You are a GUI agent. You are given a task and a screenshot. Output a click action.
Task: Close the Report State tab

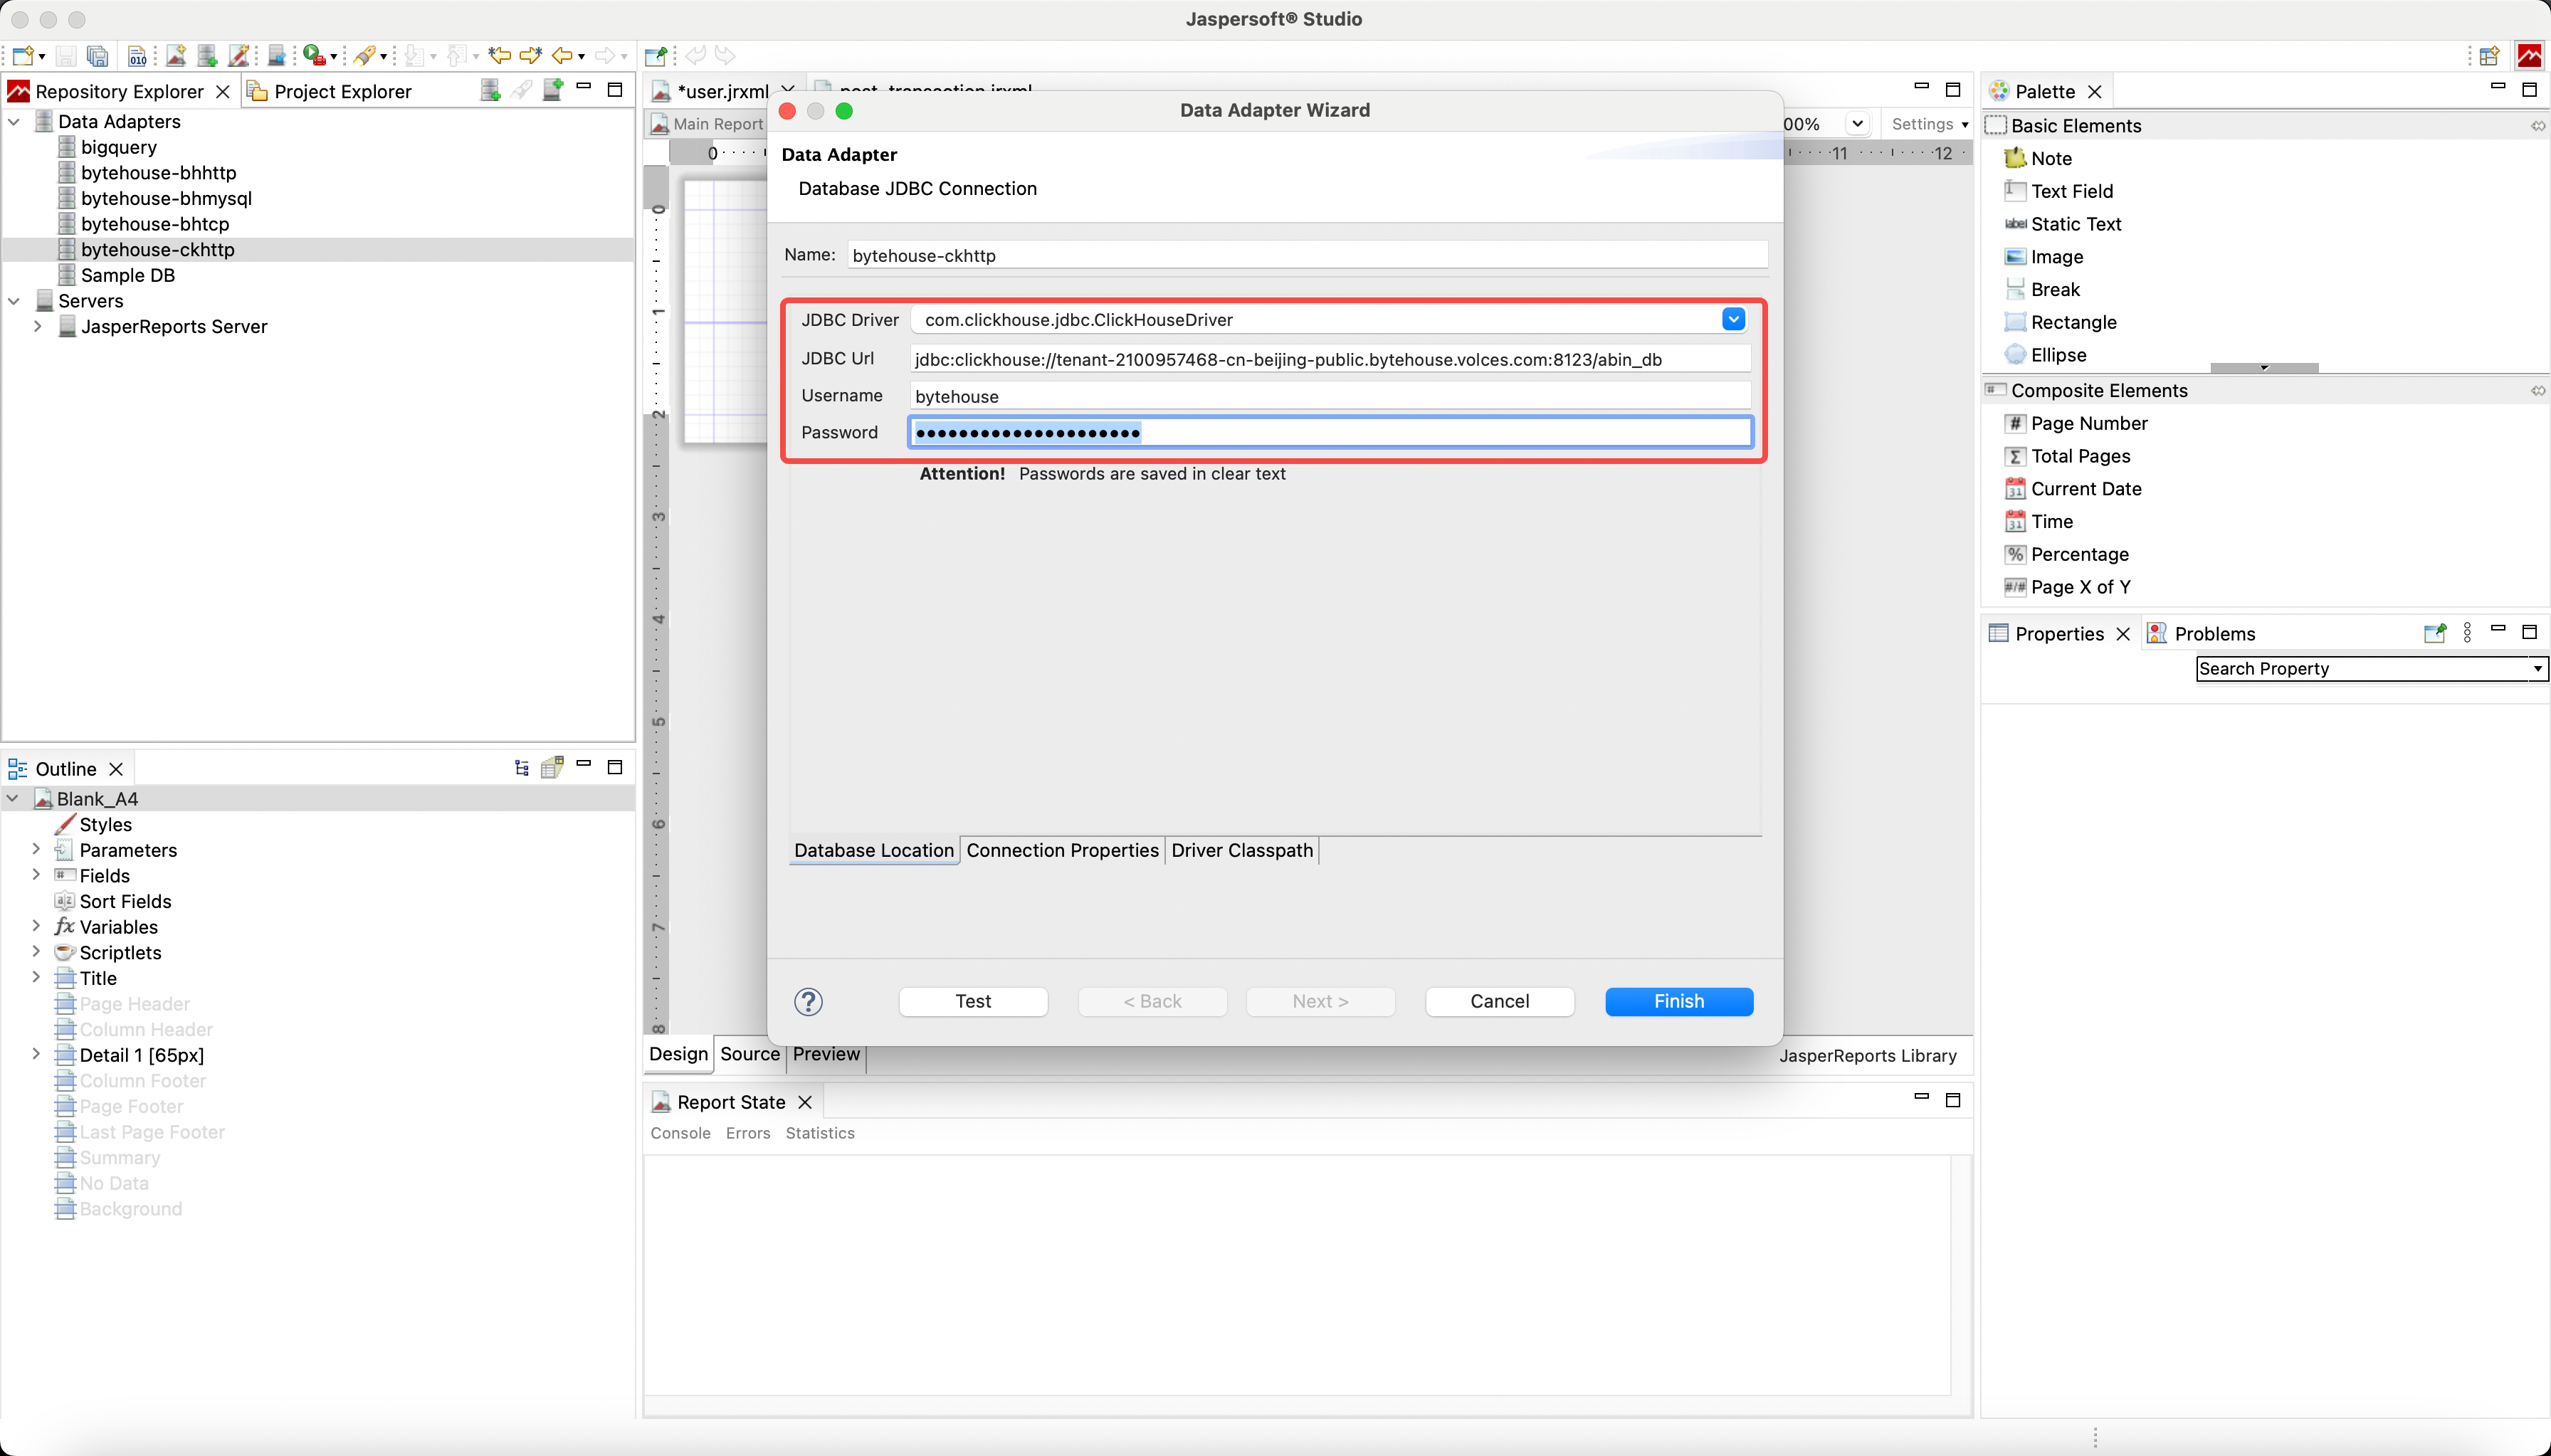pos(805,1102)
